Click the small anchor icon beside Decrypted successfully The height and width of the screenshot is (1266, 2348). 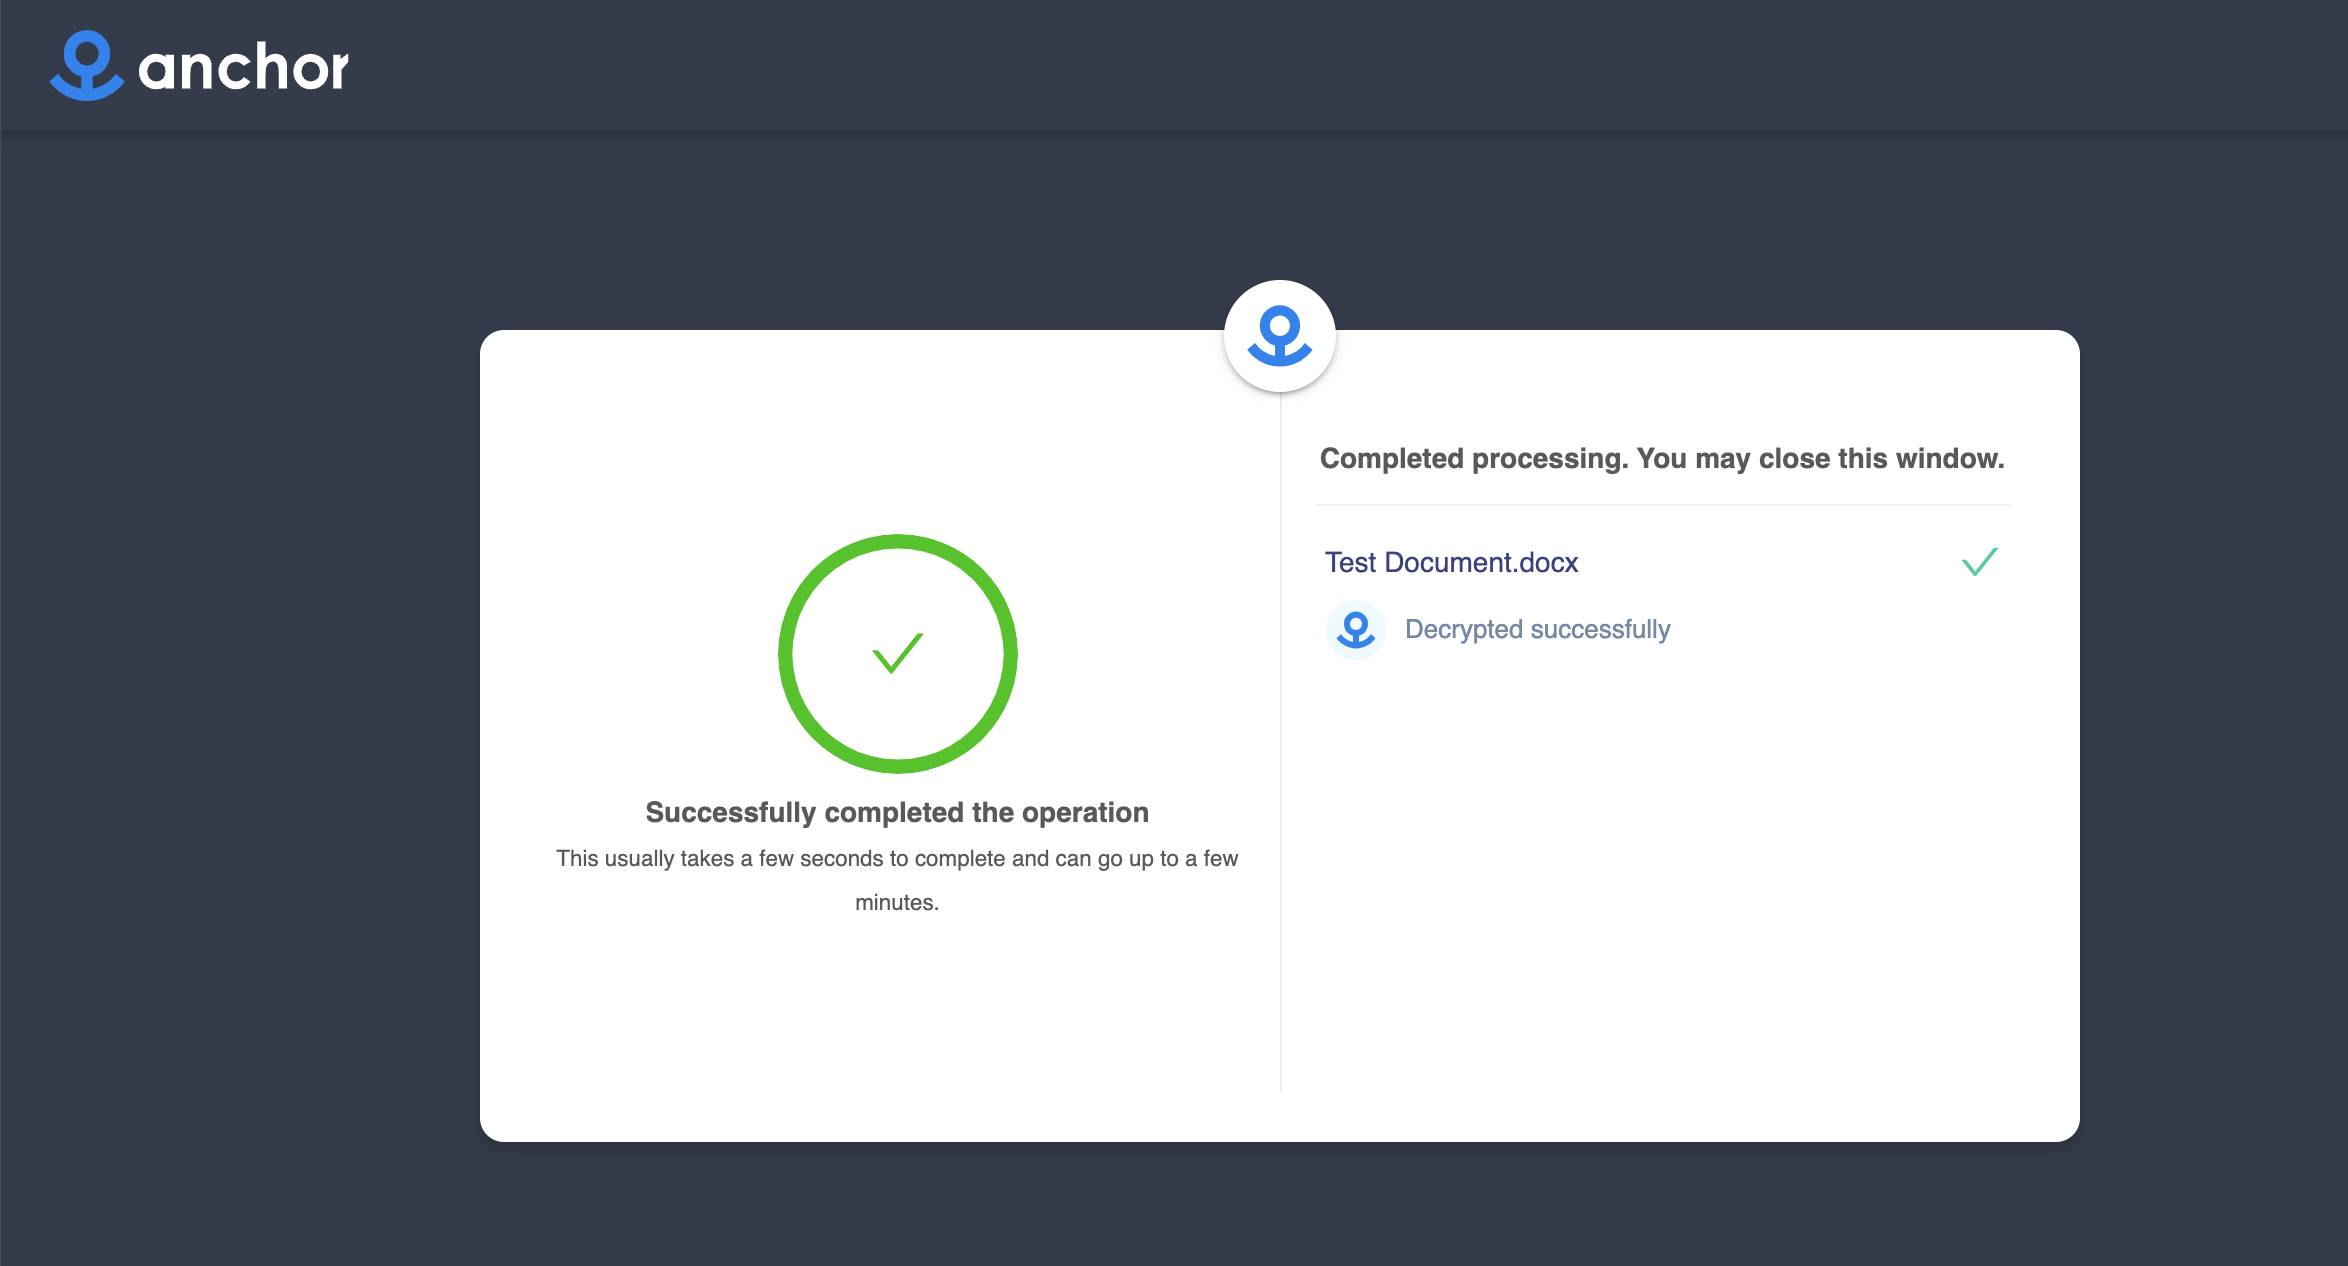[1355, 630]
